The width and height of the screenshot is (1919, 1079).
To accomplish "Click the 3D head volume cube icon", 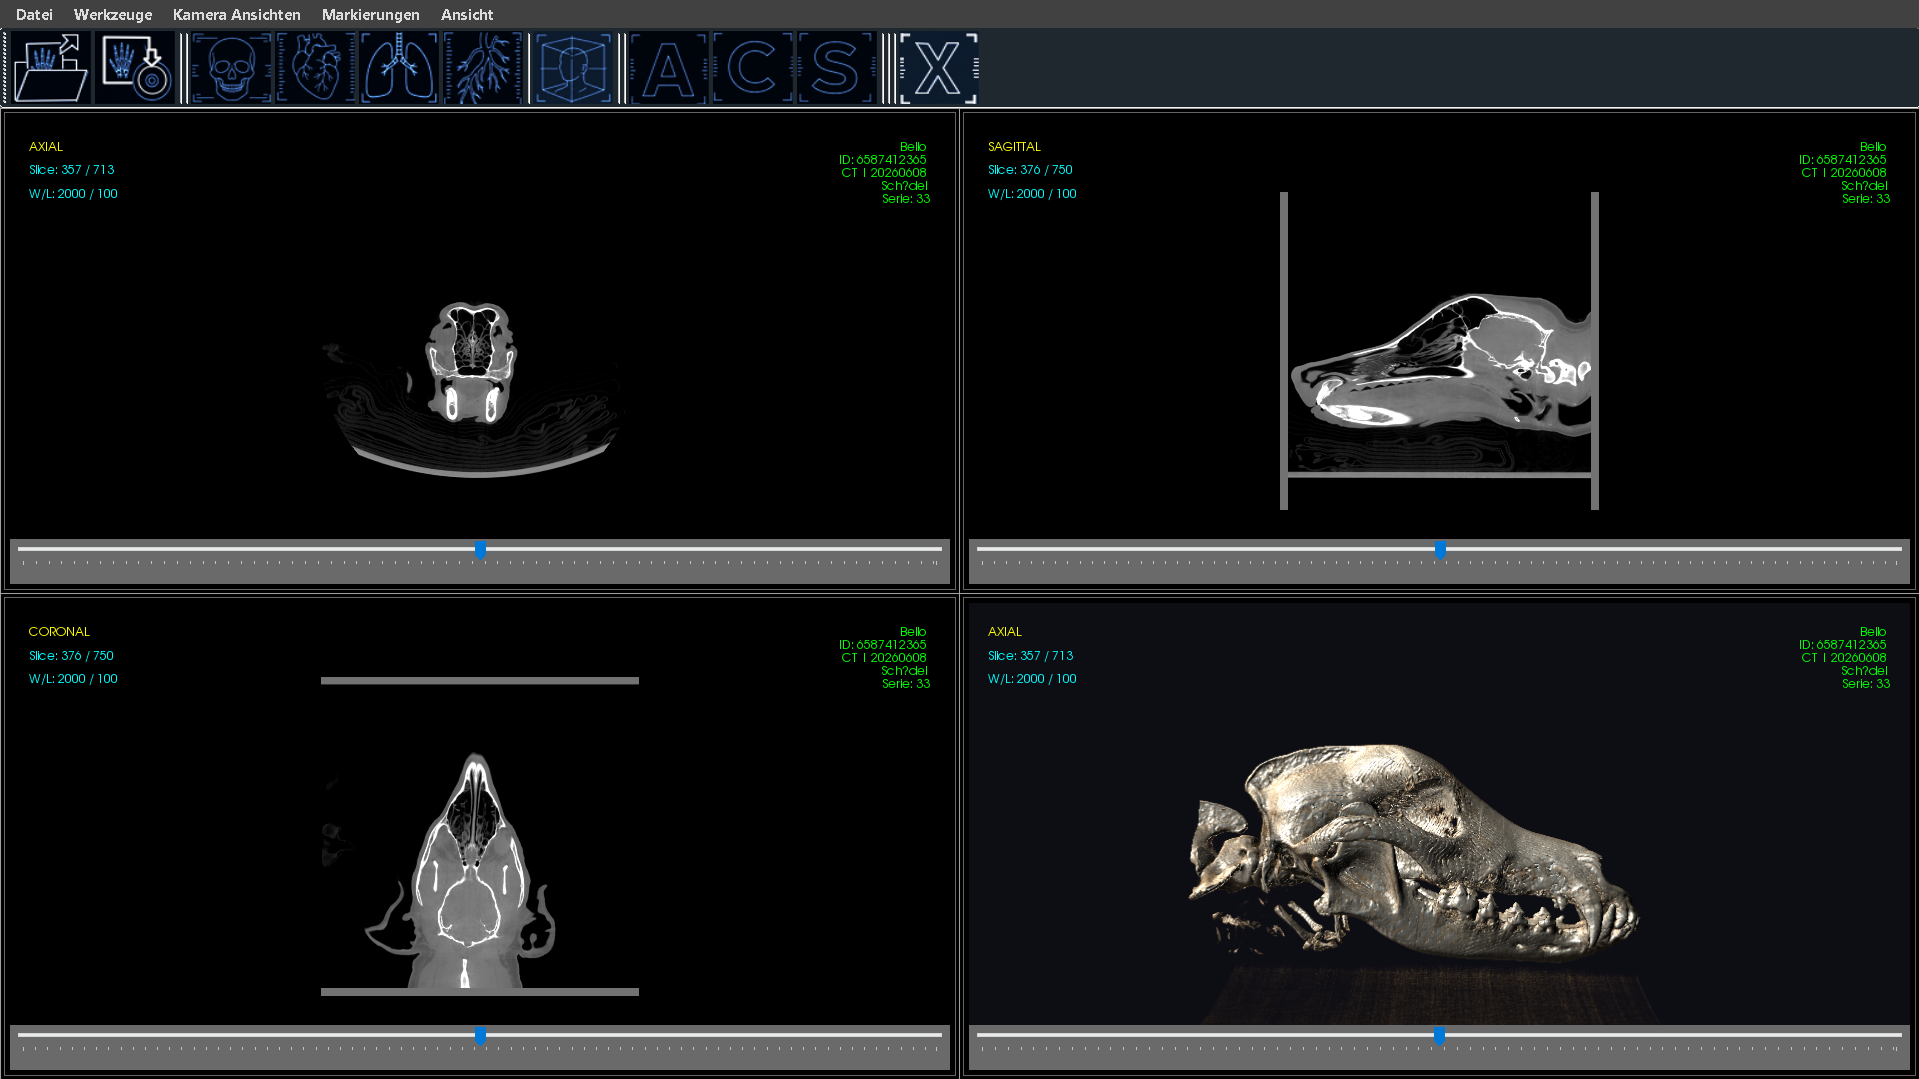I will 572,68.
